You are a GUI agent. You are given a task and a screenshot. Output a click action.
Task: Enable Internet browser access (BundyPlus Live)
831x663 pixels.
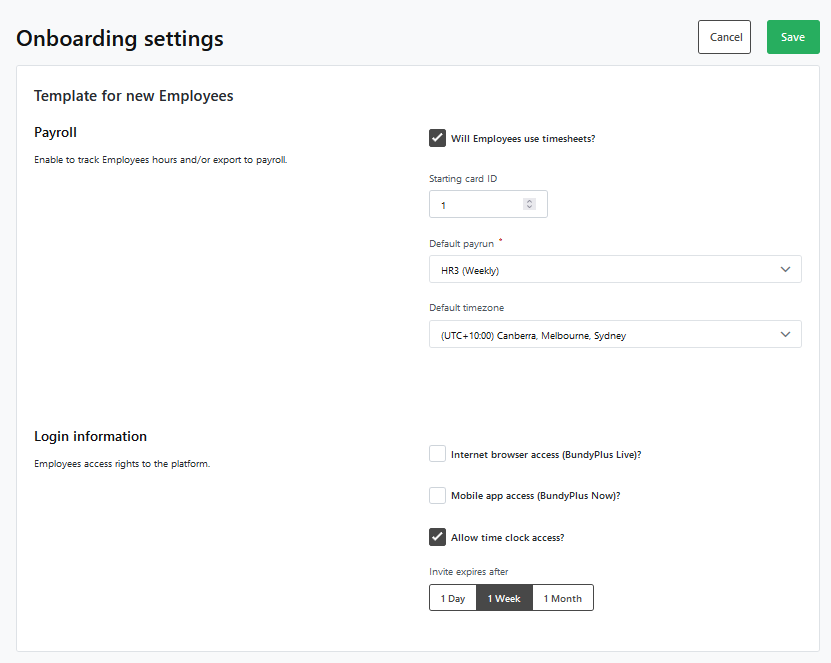tap(437, 453)
